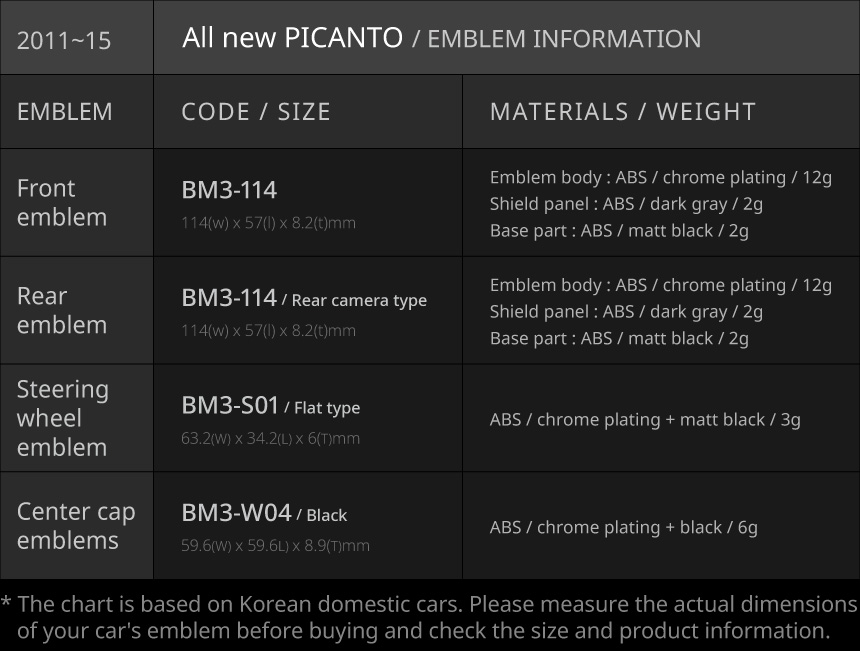Viewport: 860px width, 651px height.
Task: Select the Front emblem row label
Action: [62, 202]
